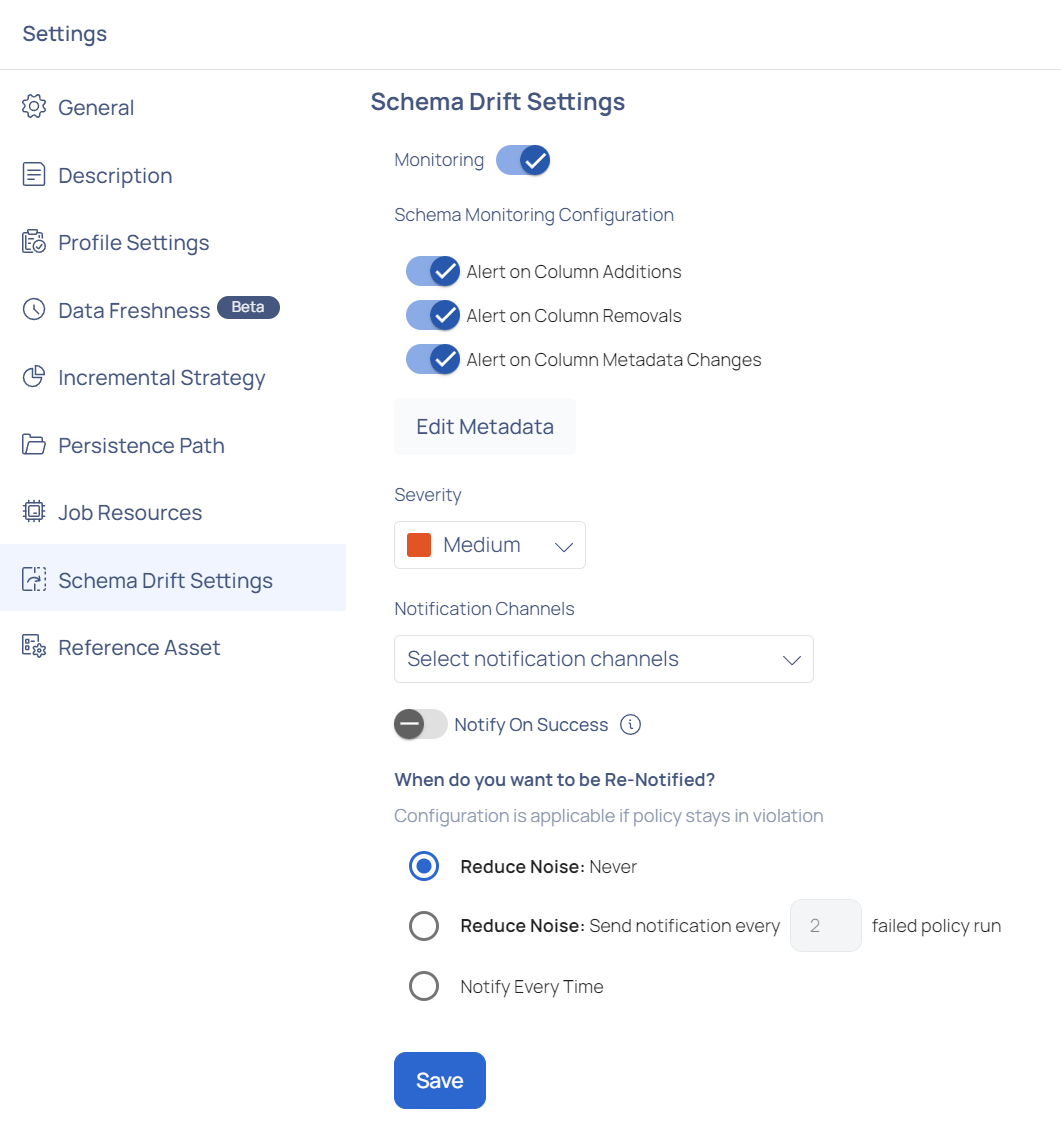Click the failed policy run number field
1061x1147 pixels.
point(825,925)
